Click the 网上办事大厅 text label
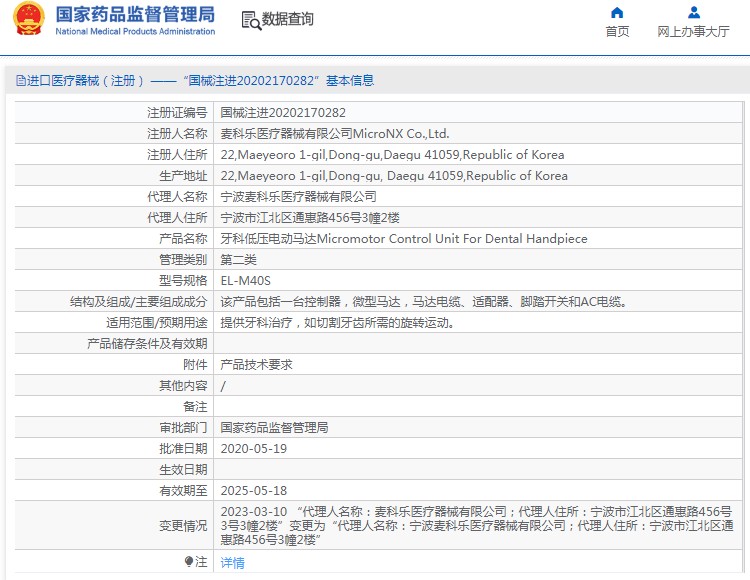Image resolution: width=750 pixels, height=580 pixels. [694, 32]
